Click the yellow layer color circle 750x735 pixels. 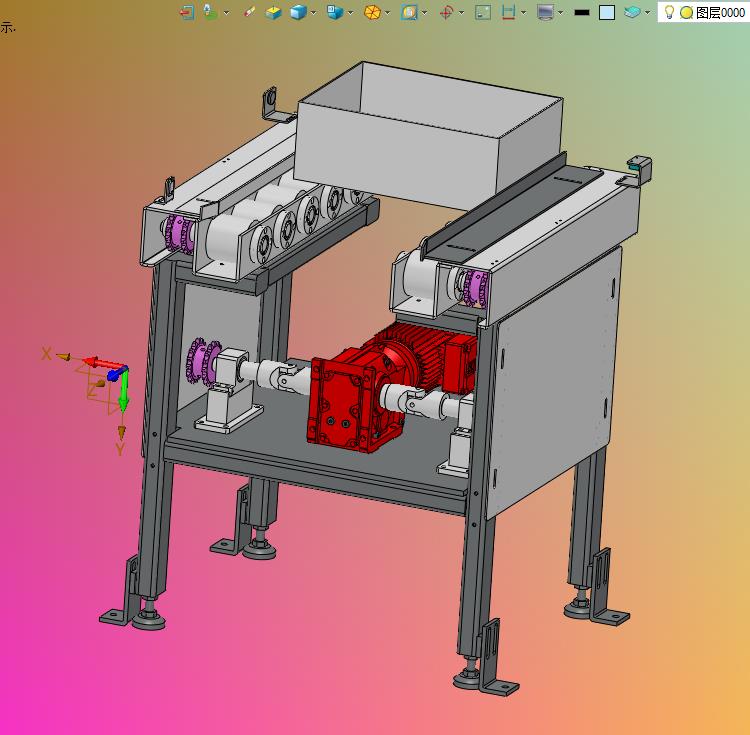tap(686, 12)
